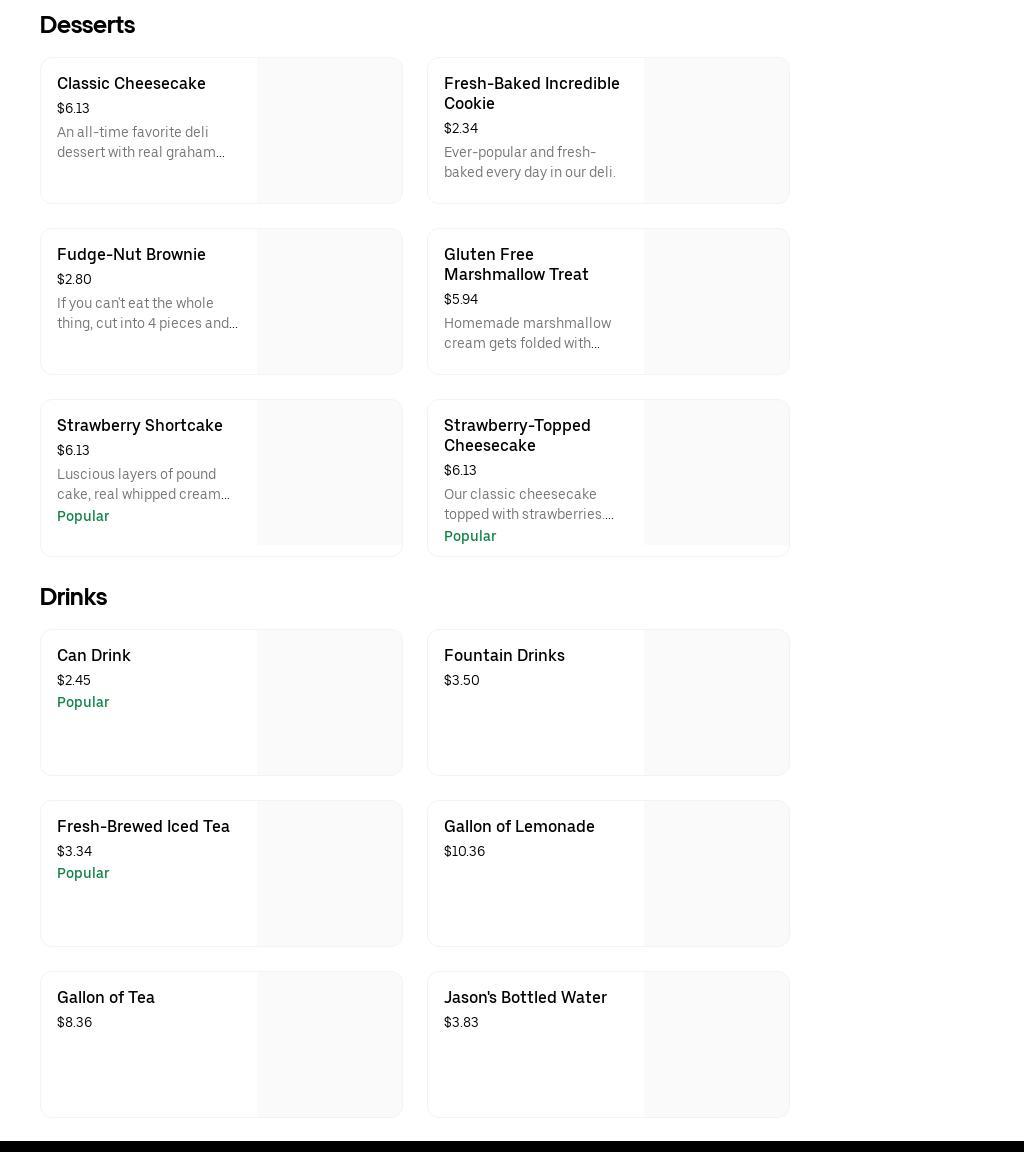Open the Gallon of Tea item

coord(106,998)
